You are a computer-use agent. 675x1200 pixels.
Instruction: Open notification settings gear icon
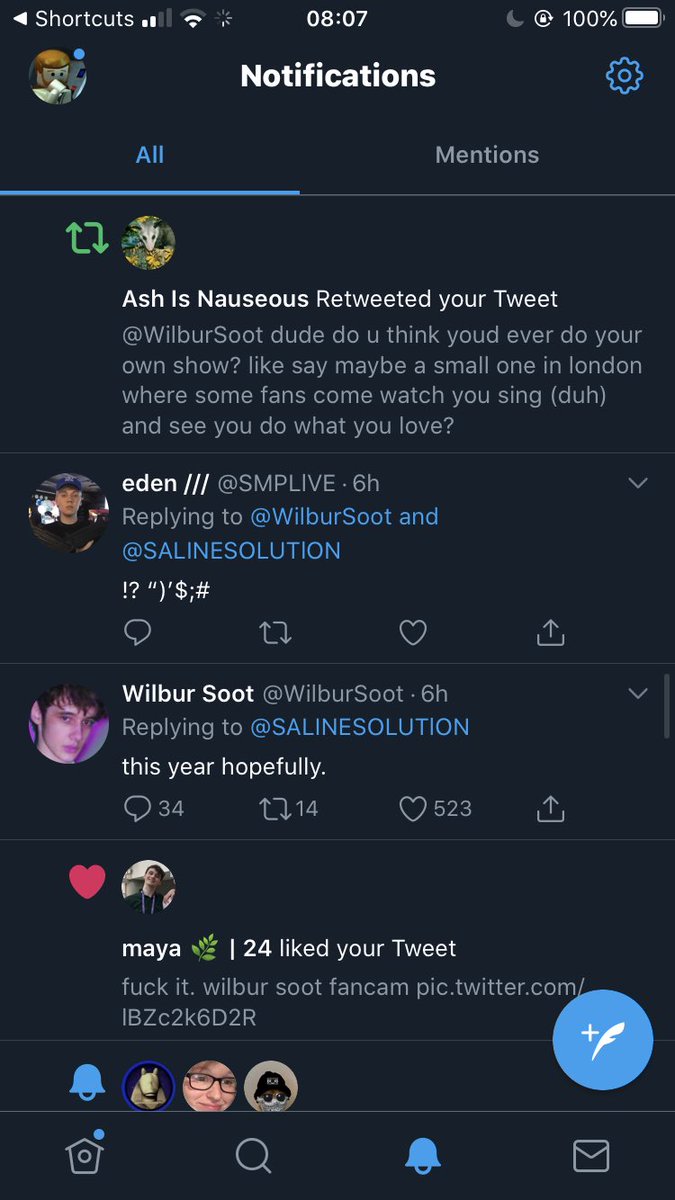pos(624,76)
